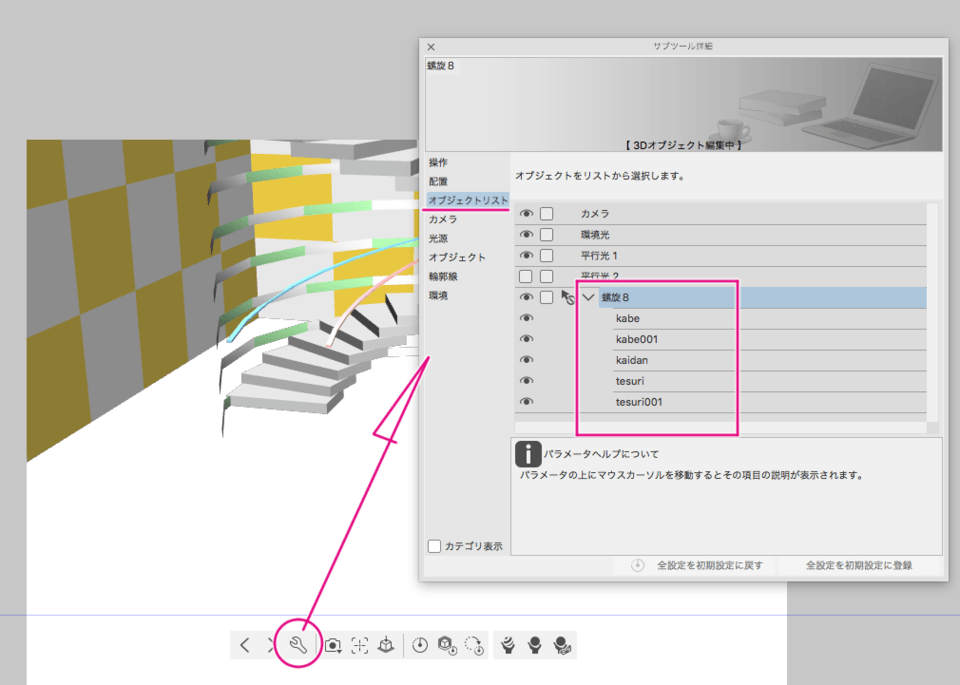Open the オブジェクト settings category
960x685 pixels.
click(x=457, y=257)
